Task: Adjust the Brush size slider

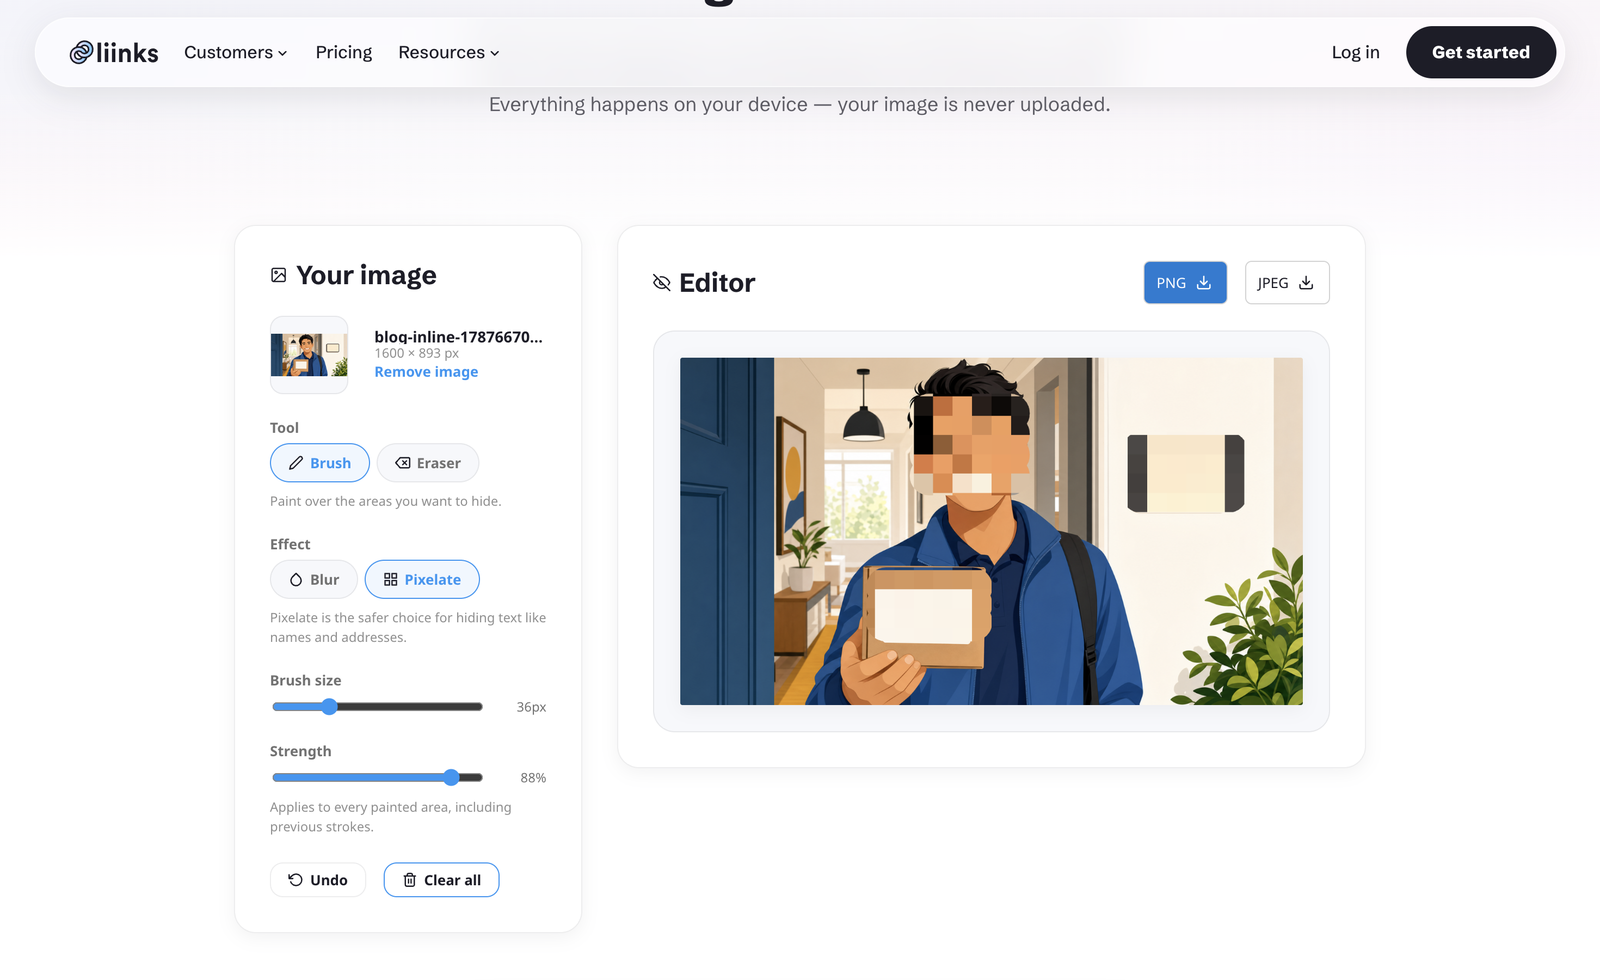Action: (377, 707)
